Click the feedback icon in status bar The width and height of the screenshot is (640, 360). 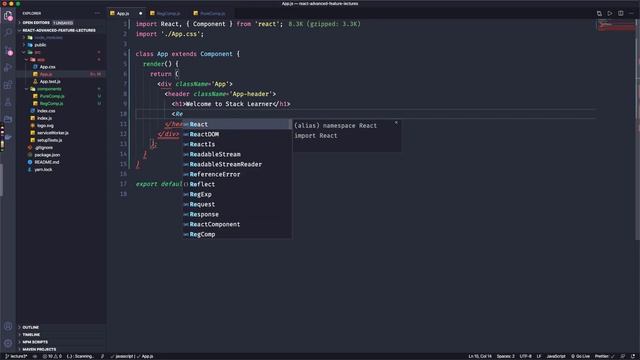coord(622,356)
